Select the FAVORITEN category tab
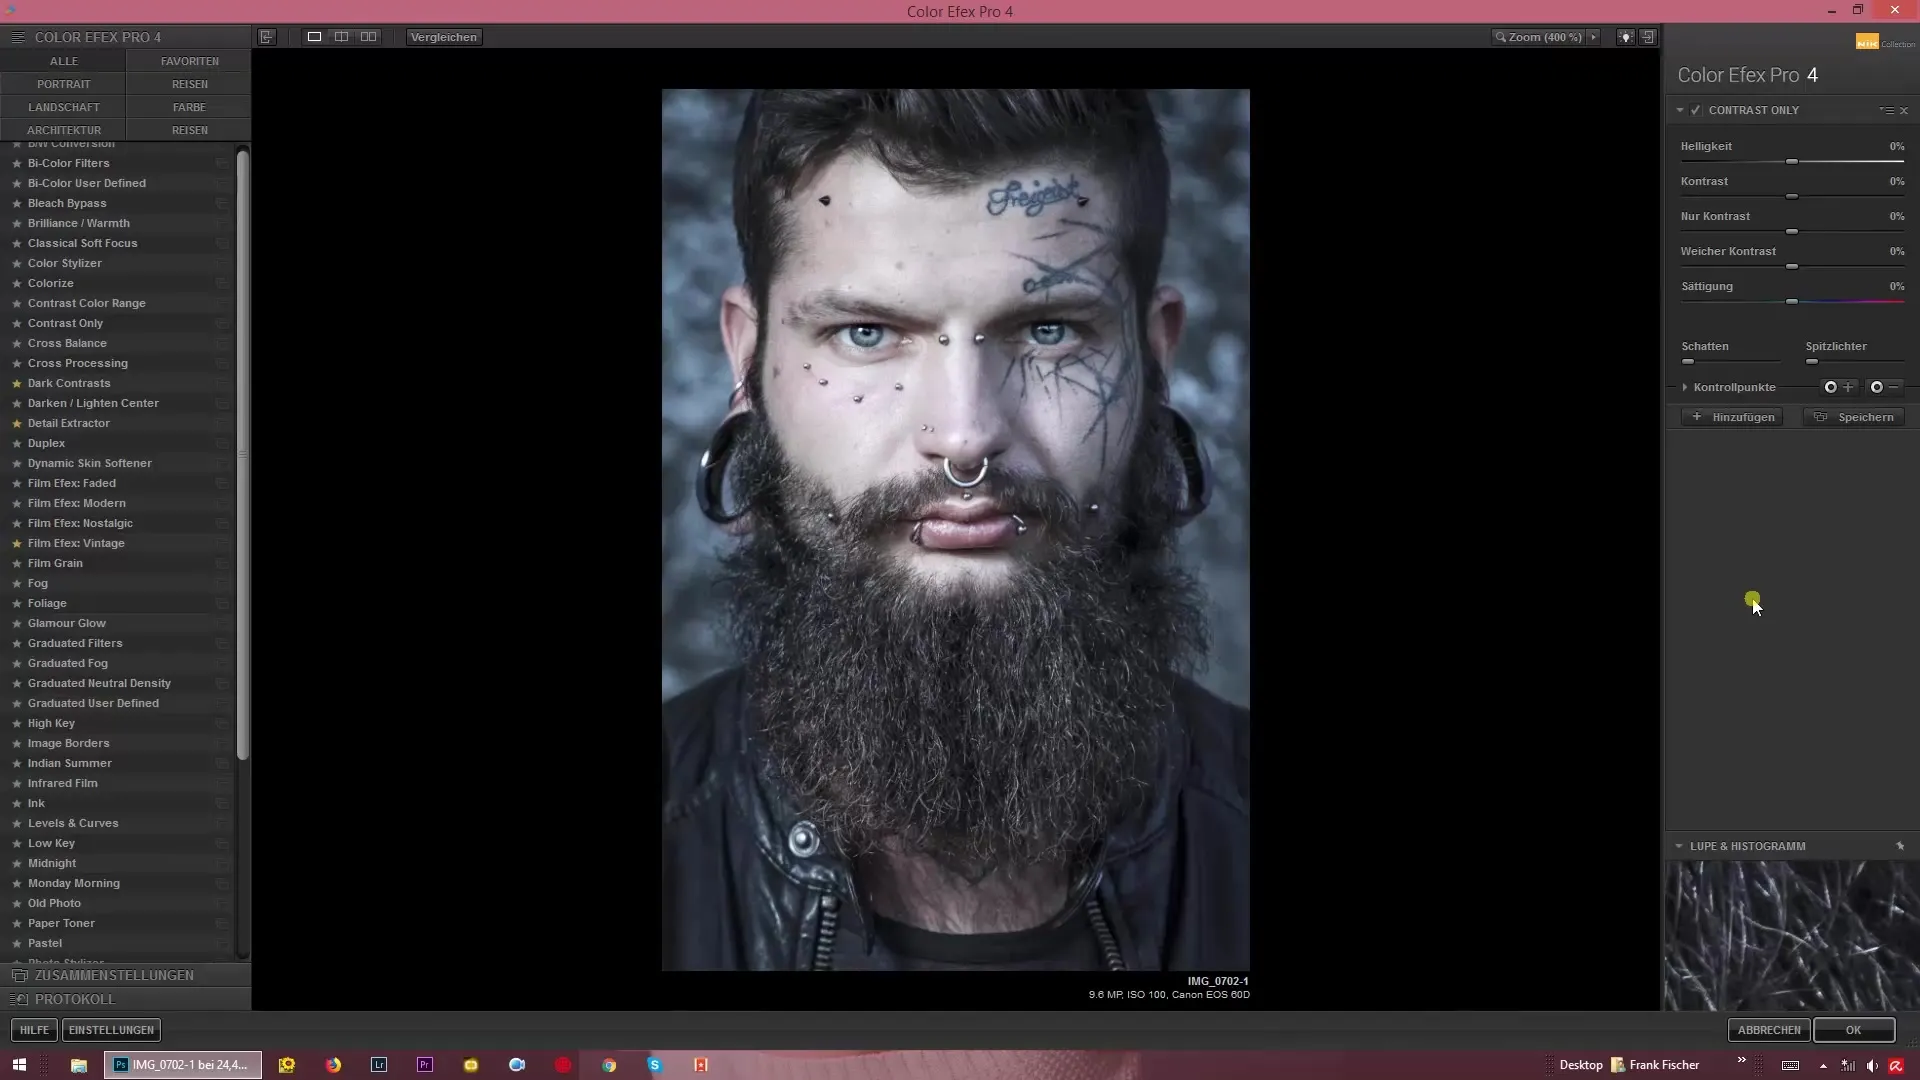Image resolution: width=1920 pixels, height=1080 pixels. (x=189, y=61)
